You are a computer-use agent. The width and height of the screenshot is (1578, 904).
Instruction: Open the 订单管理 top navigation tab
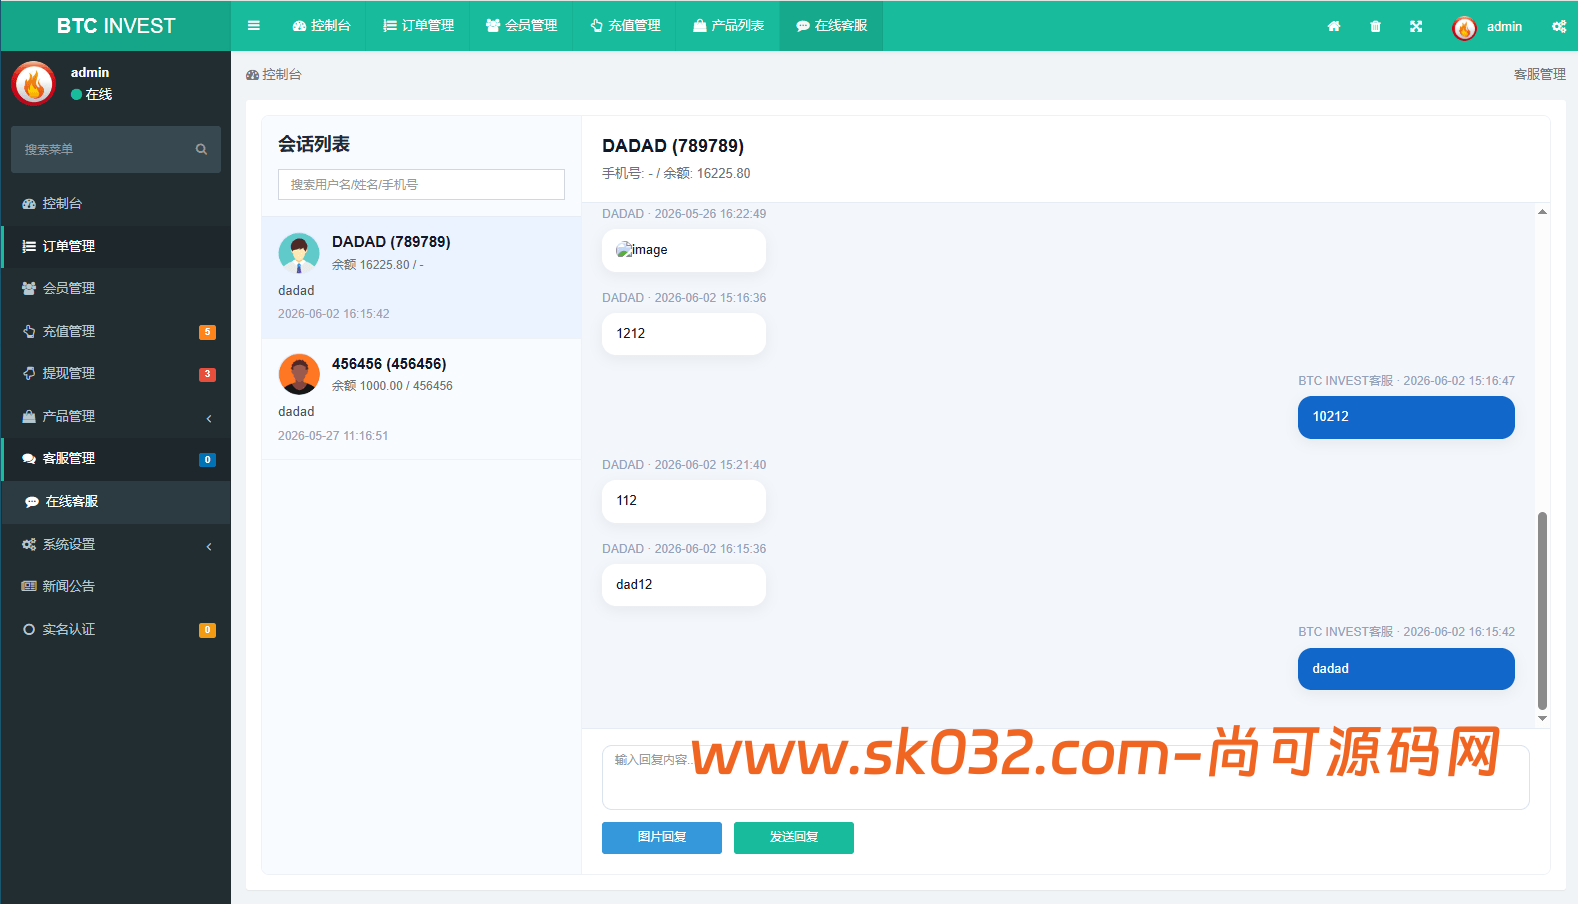(418, 26)
